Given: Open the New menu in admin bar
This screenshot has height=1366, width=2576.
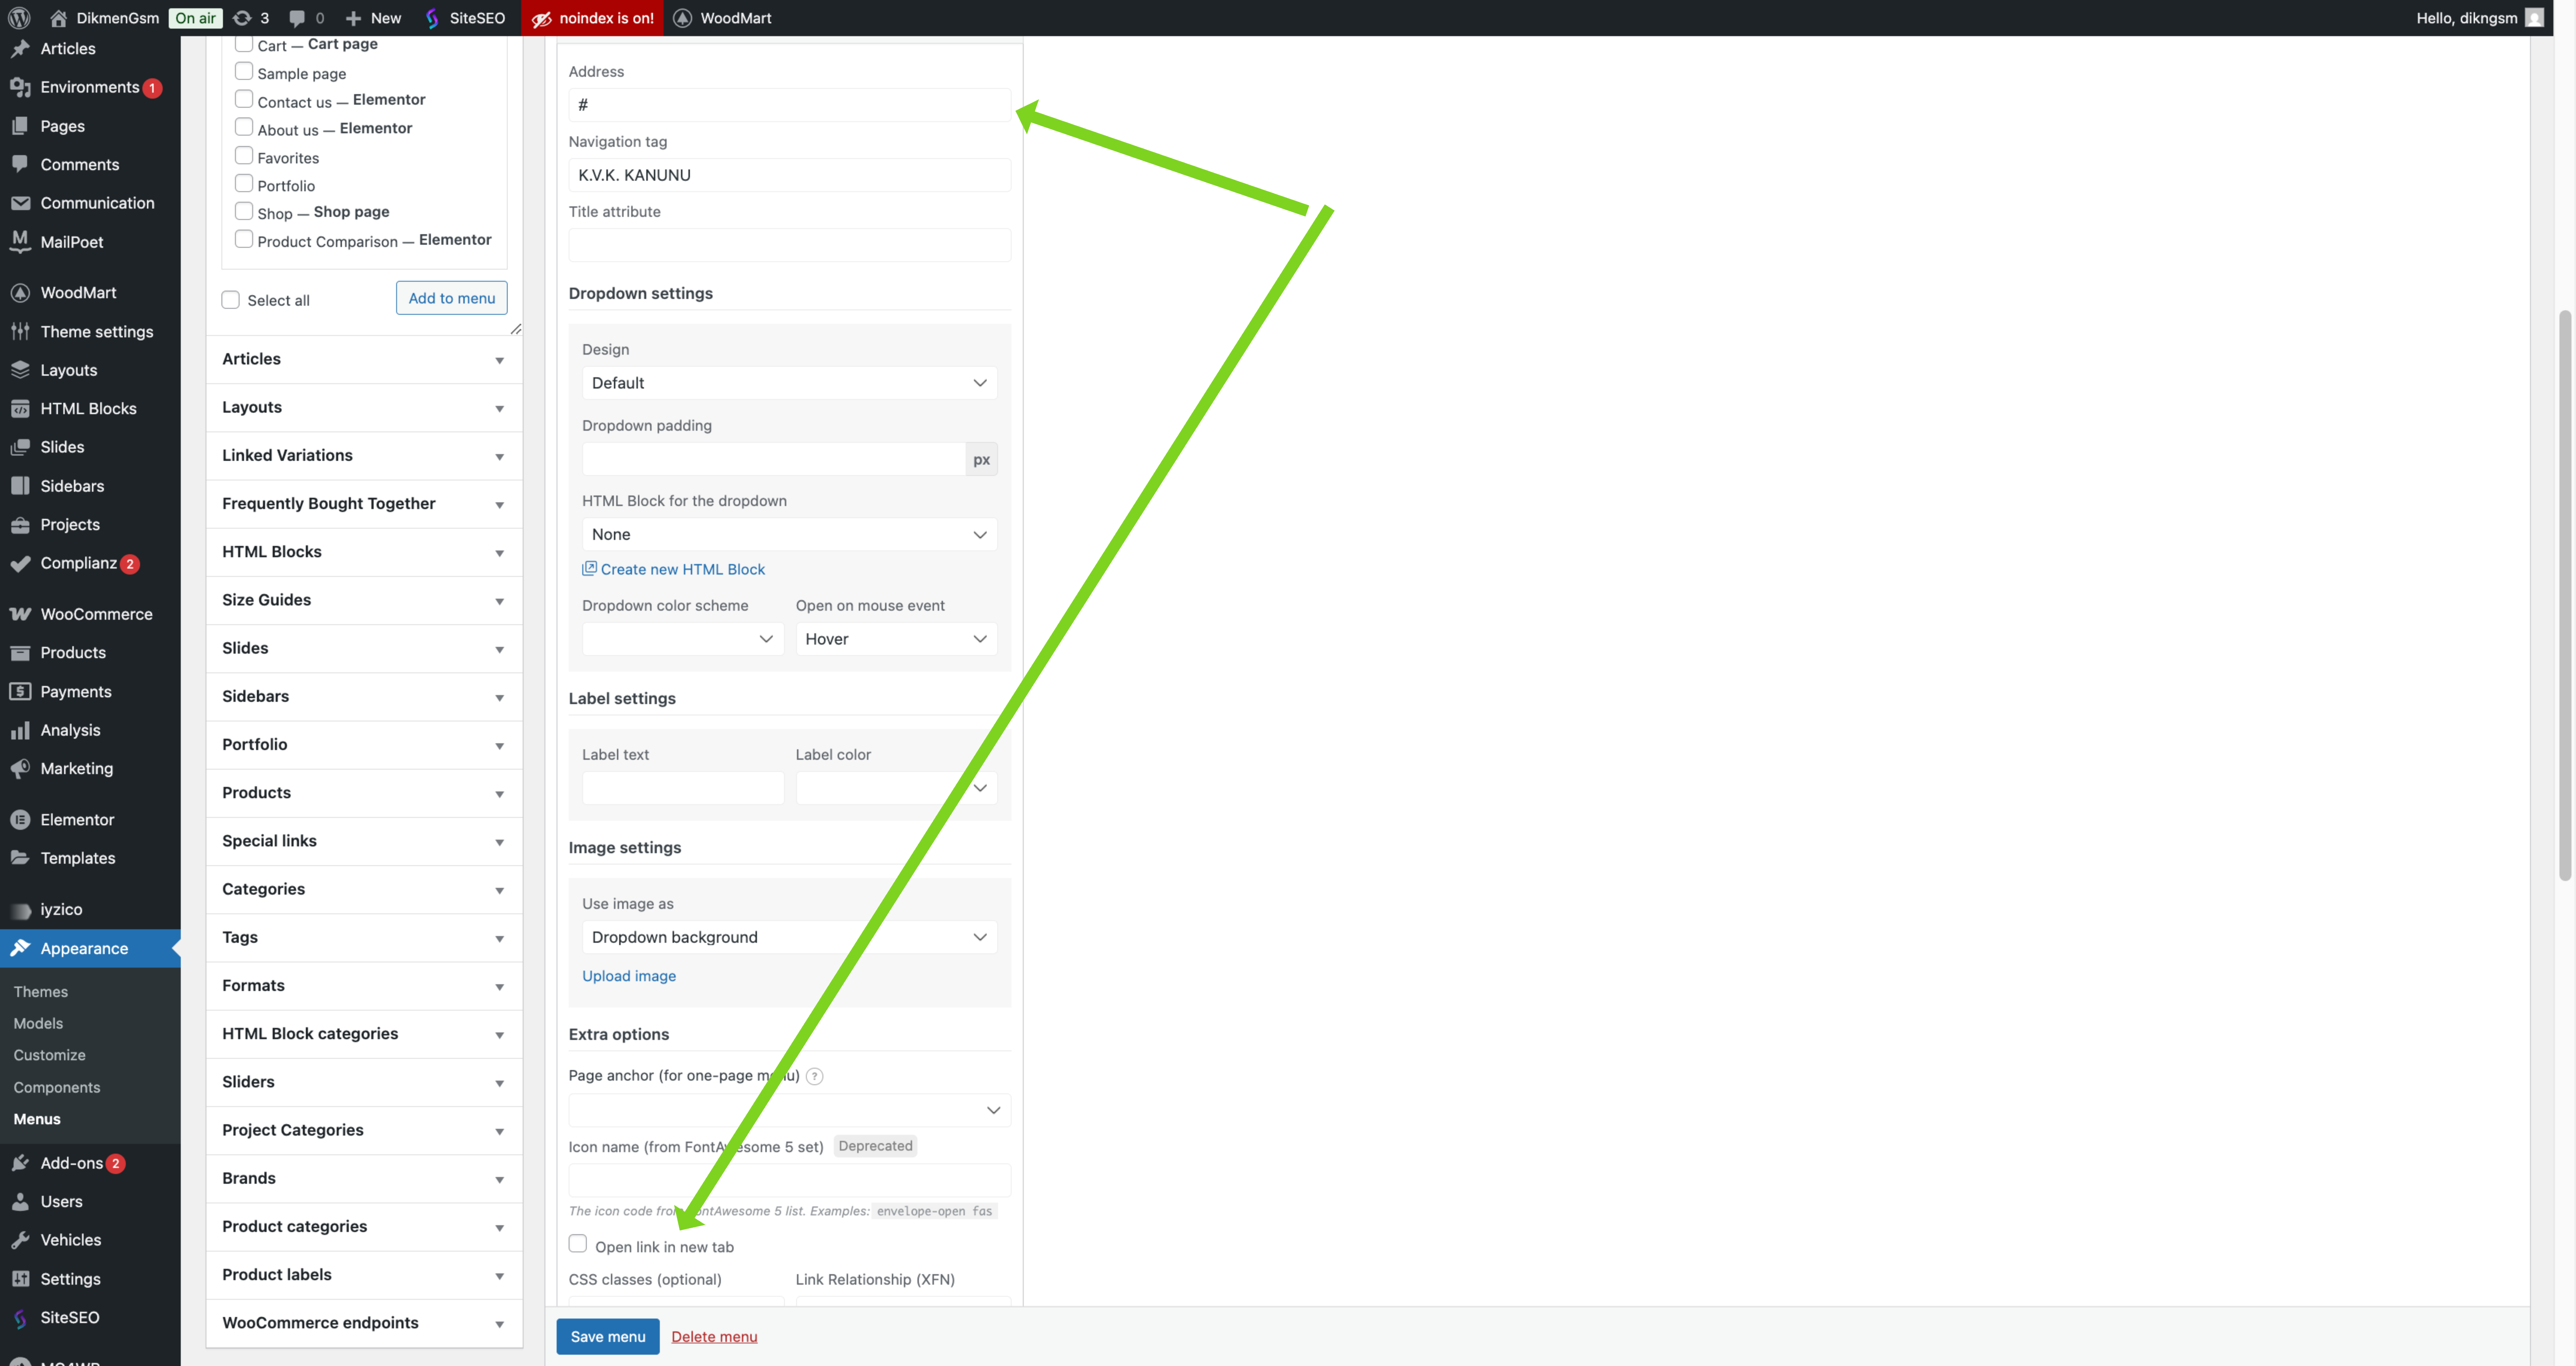Looking at the screenshot, I should [373, 18].
